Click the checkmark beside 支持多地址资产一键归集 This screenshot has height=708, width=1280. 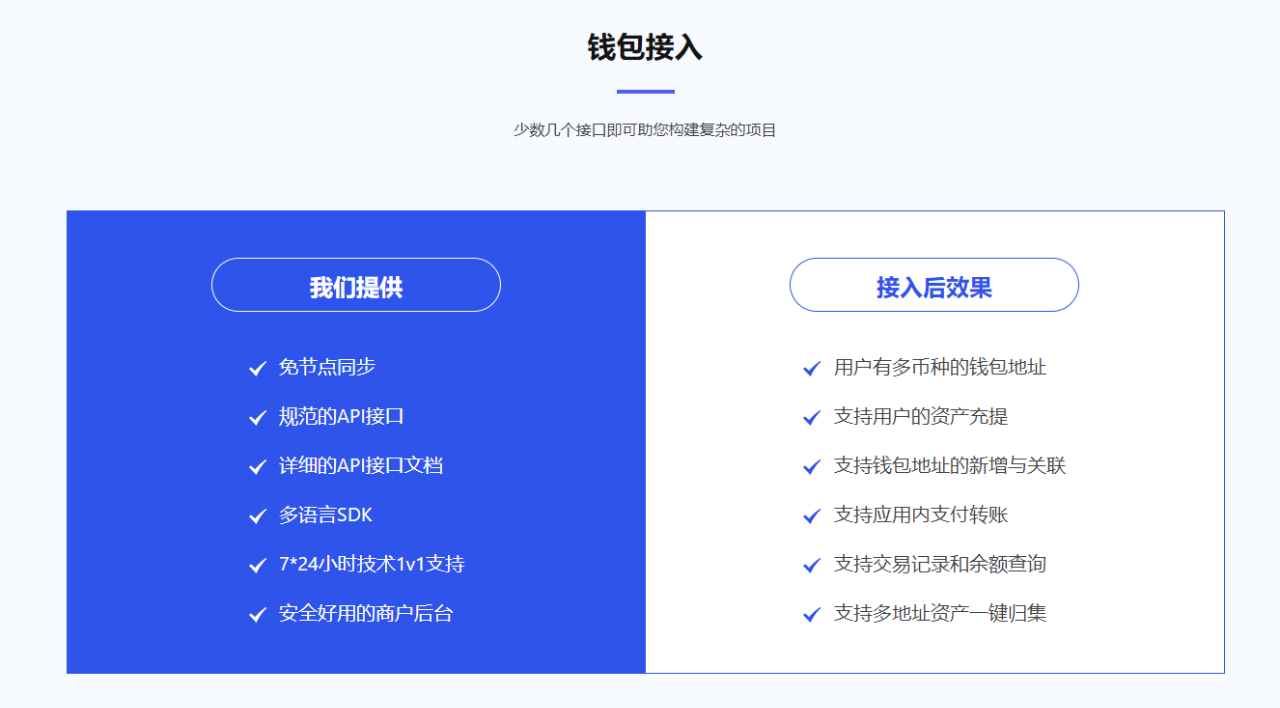(812, 614)
